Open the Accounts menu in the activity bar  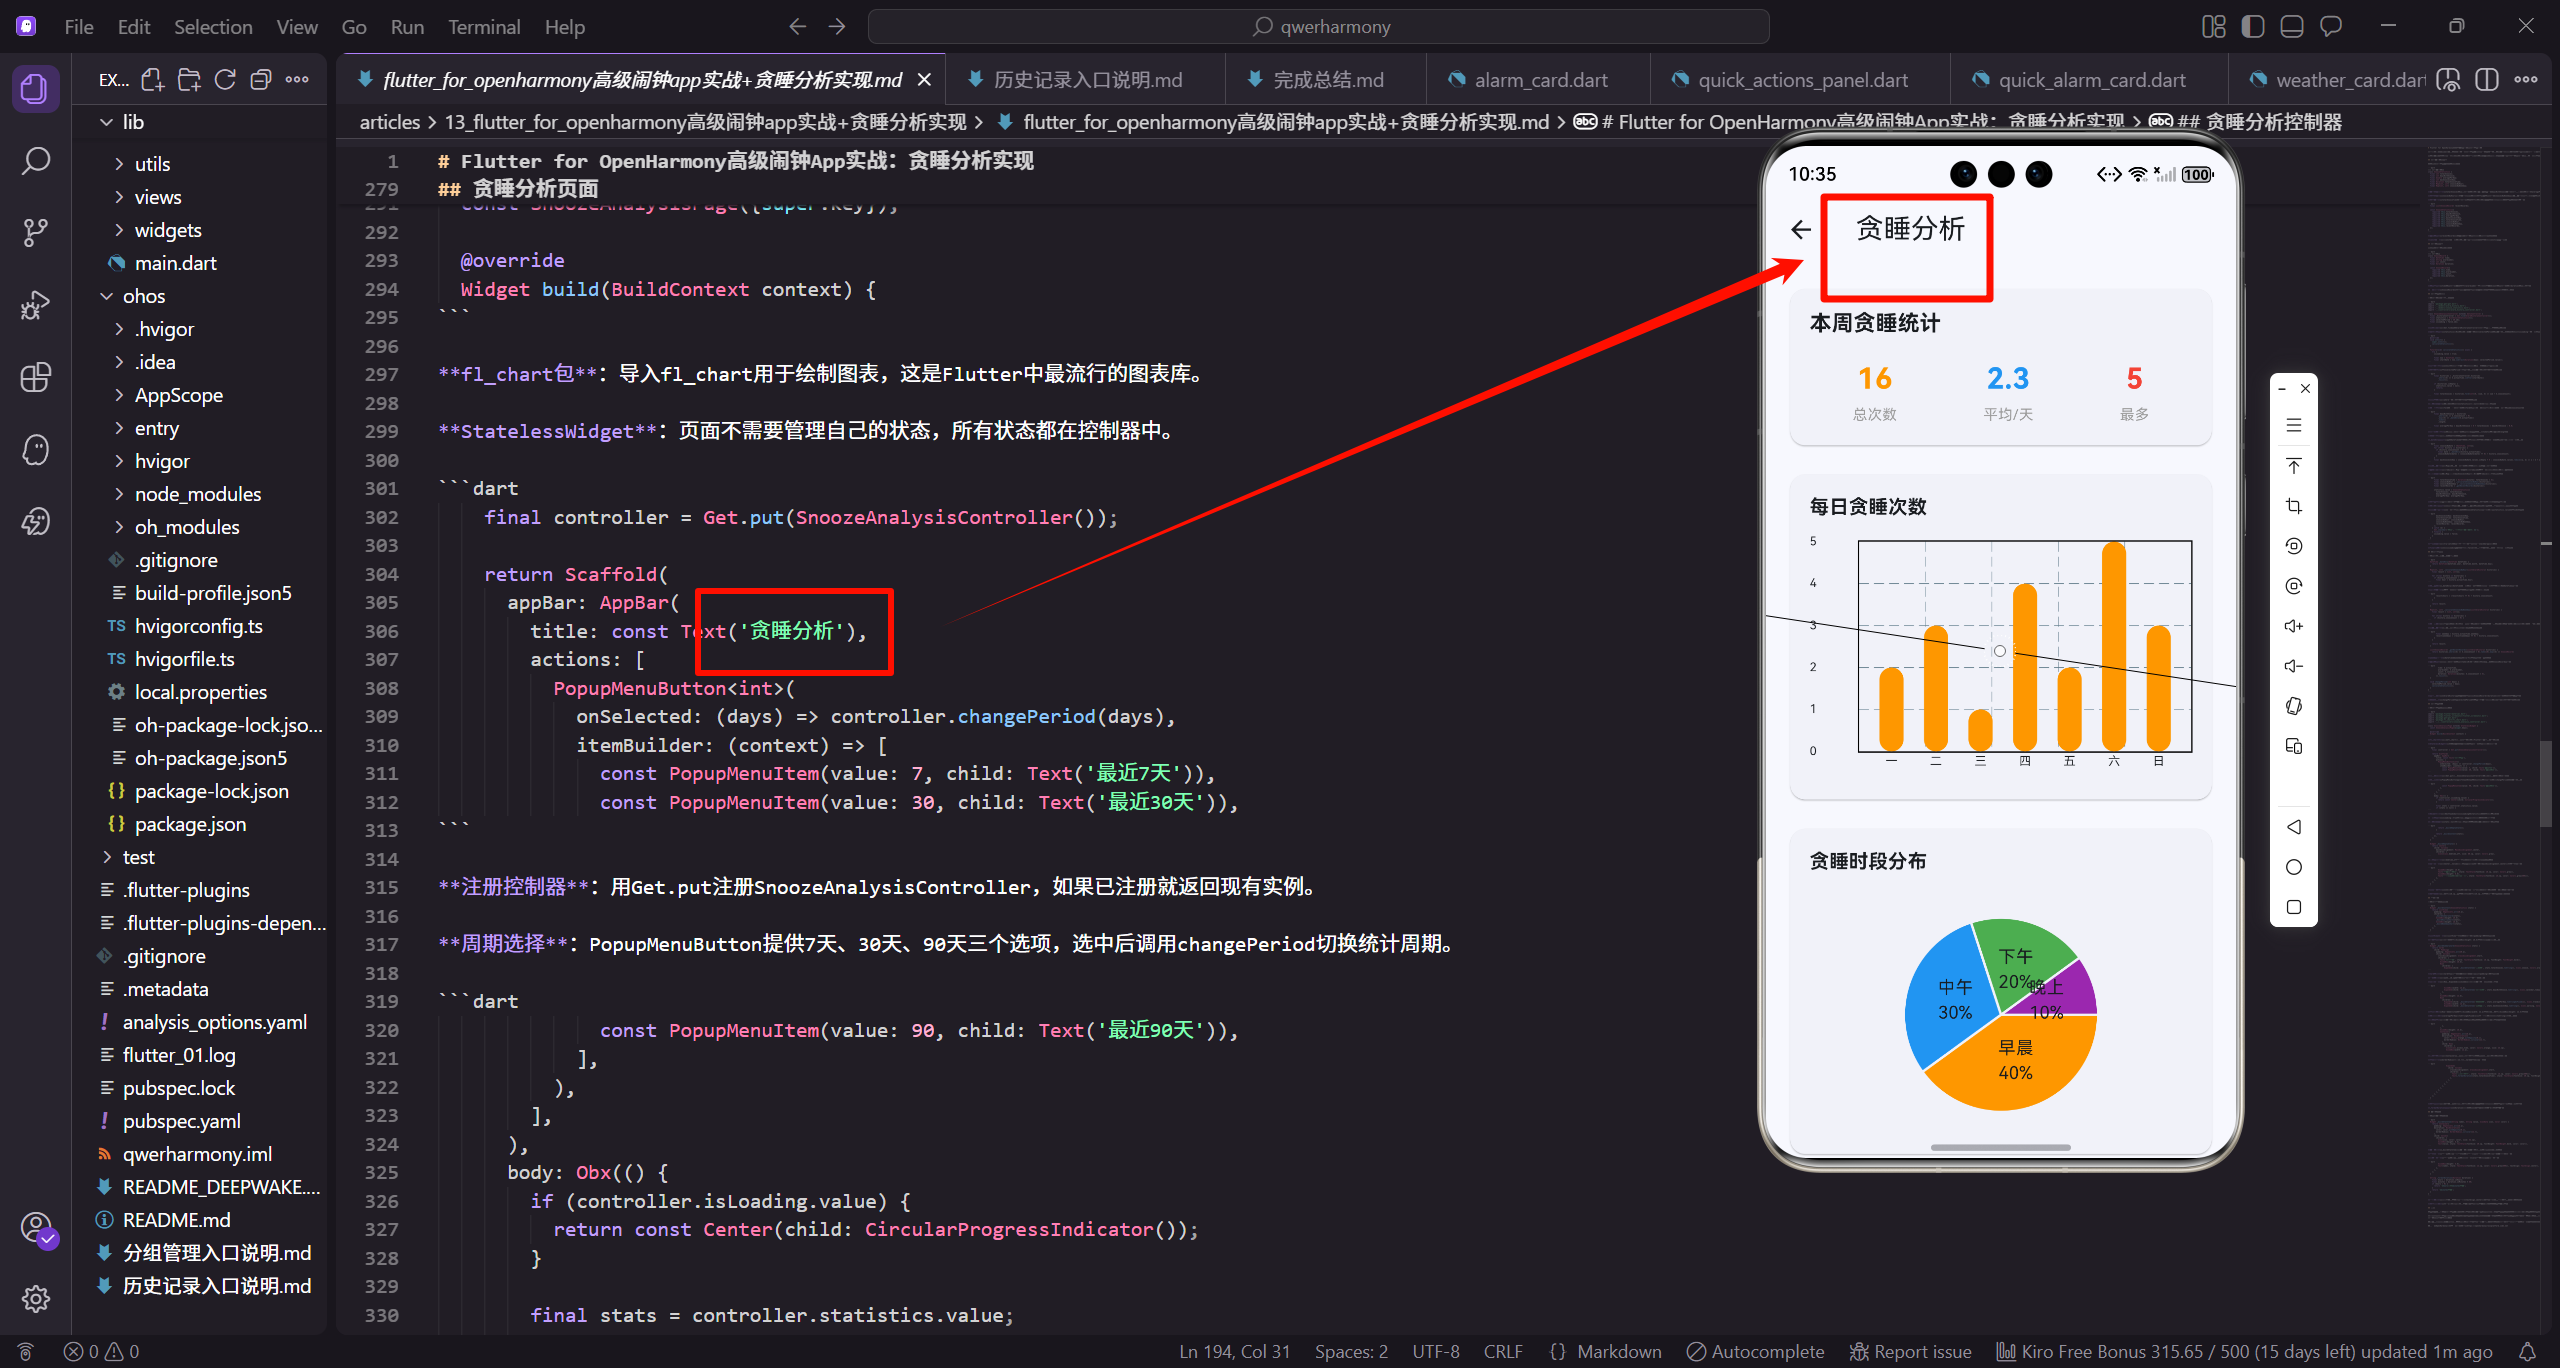(37, 1229)
